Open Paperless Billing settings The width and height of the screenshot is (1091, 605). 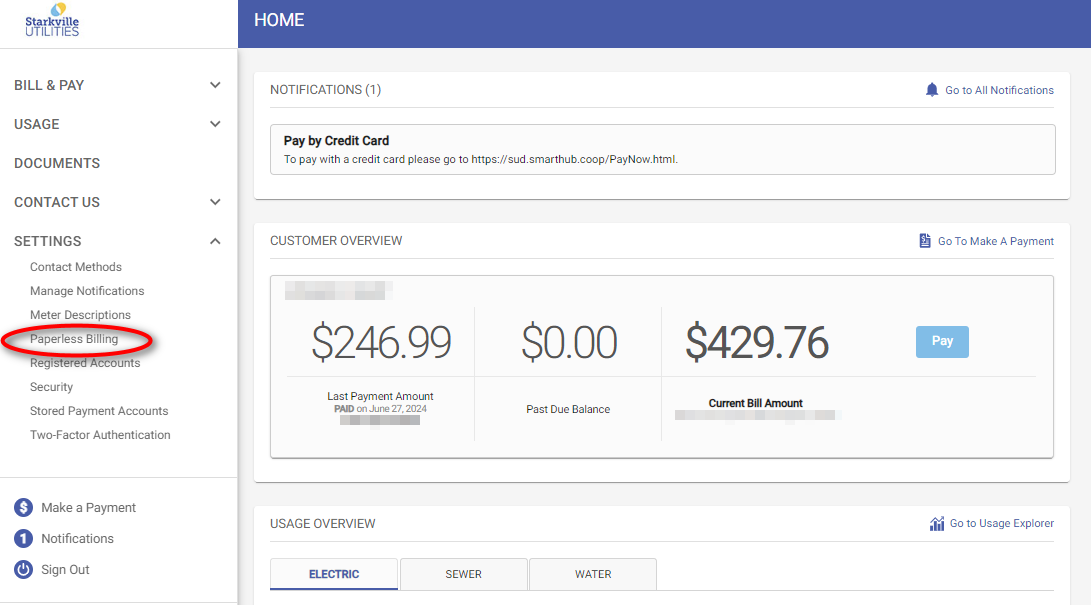(74, 339)
